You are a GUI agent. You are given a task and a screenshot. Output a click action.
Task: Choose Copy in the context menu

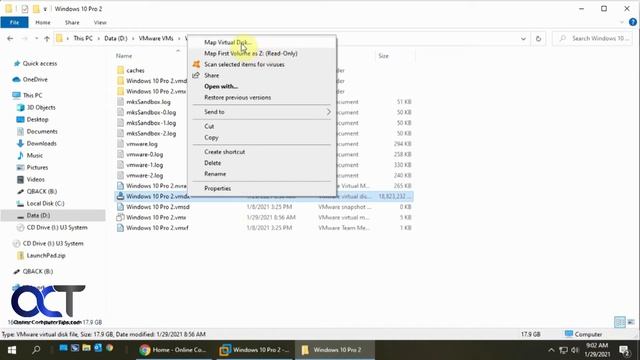point(262,138)
